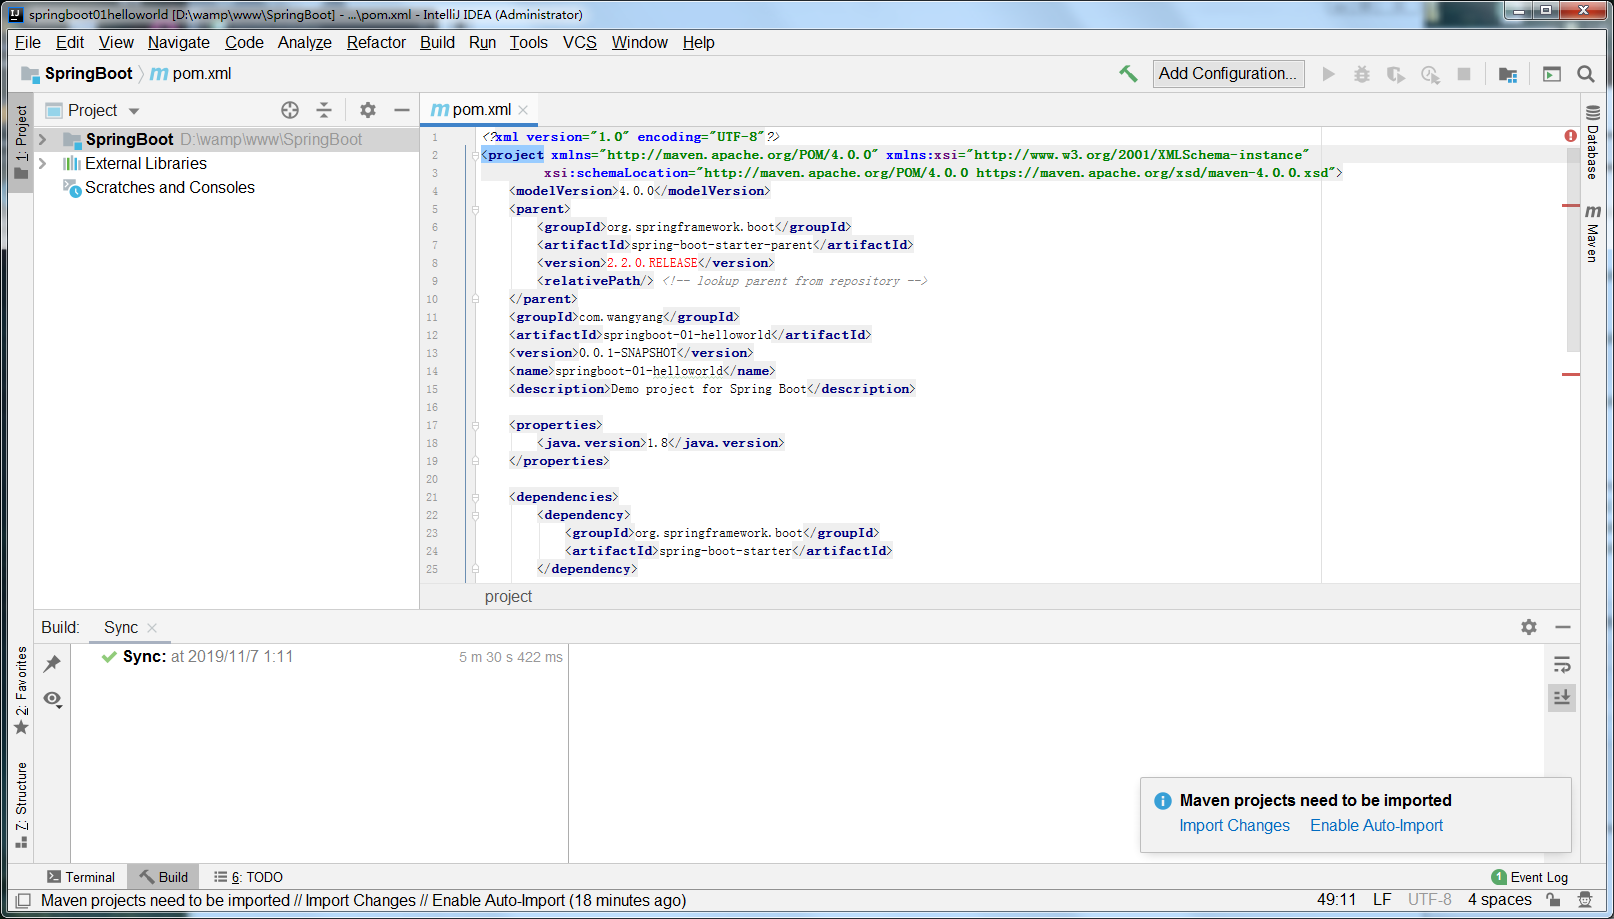Expand the External Libraries node

(43, 164)
